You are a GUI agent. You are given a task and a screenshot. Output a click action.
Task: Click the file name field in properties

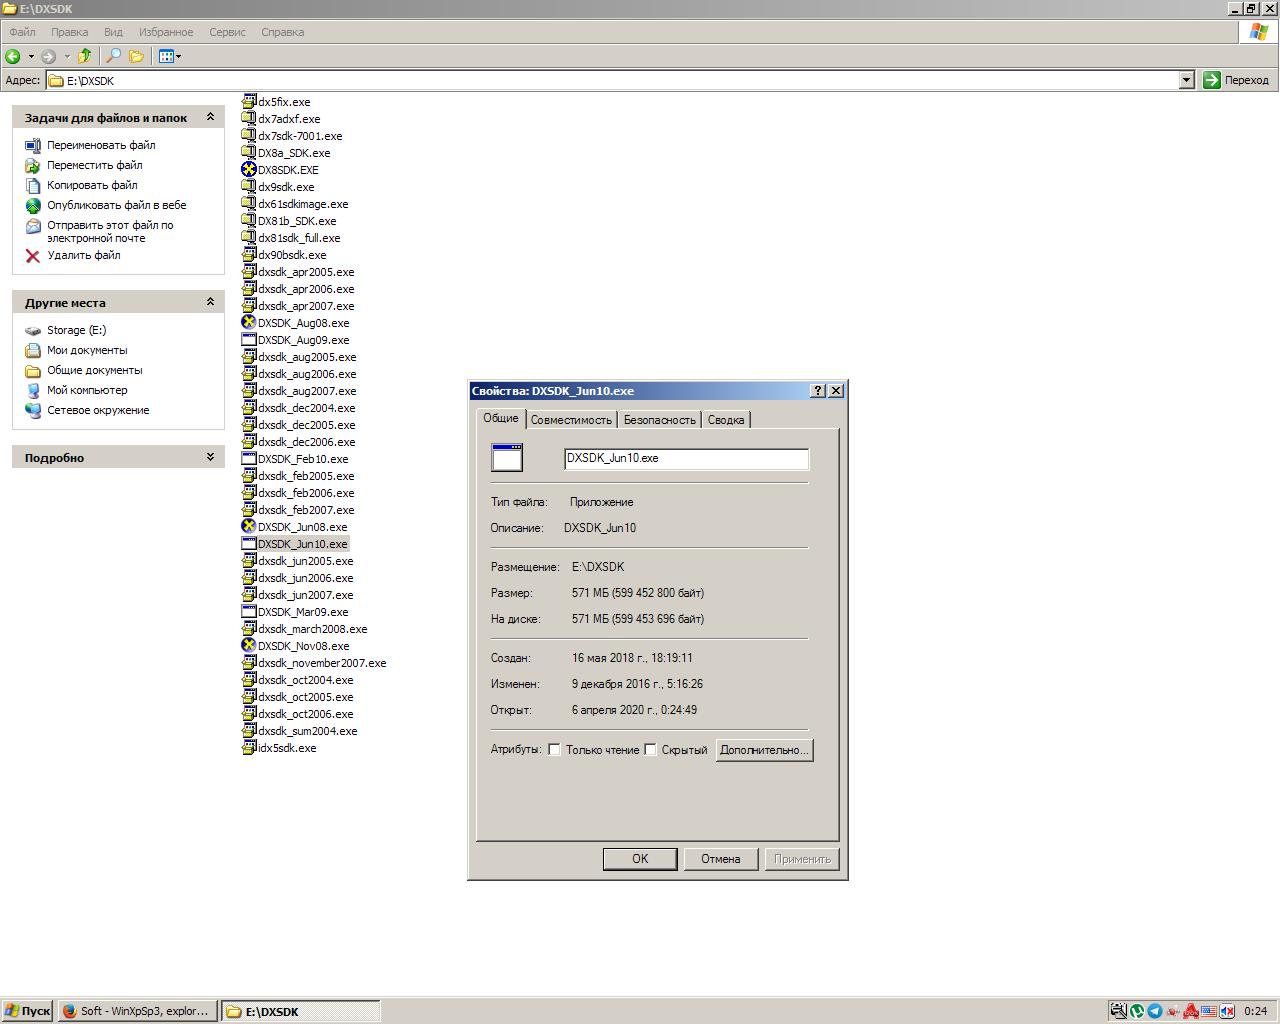click(686, 459)
